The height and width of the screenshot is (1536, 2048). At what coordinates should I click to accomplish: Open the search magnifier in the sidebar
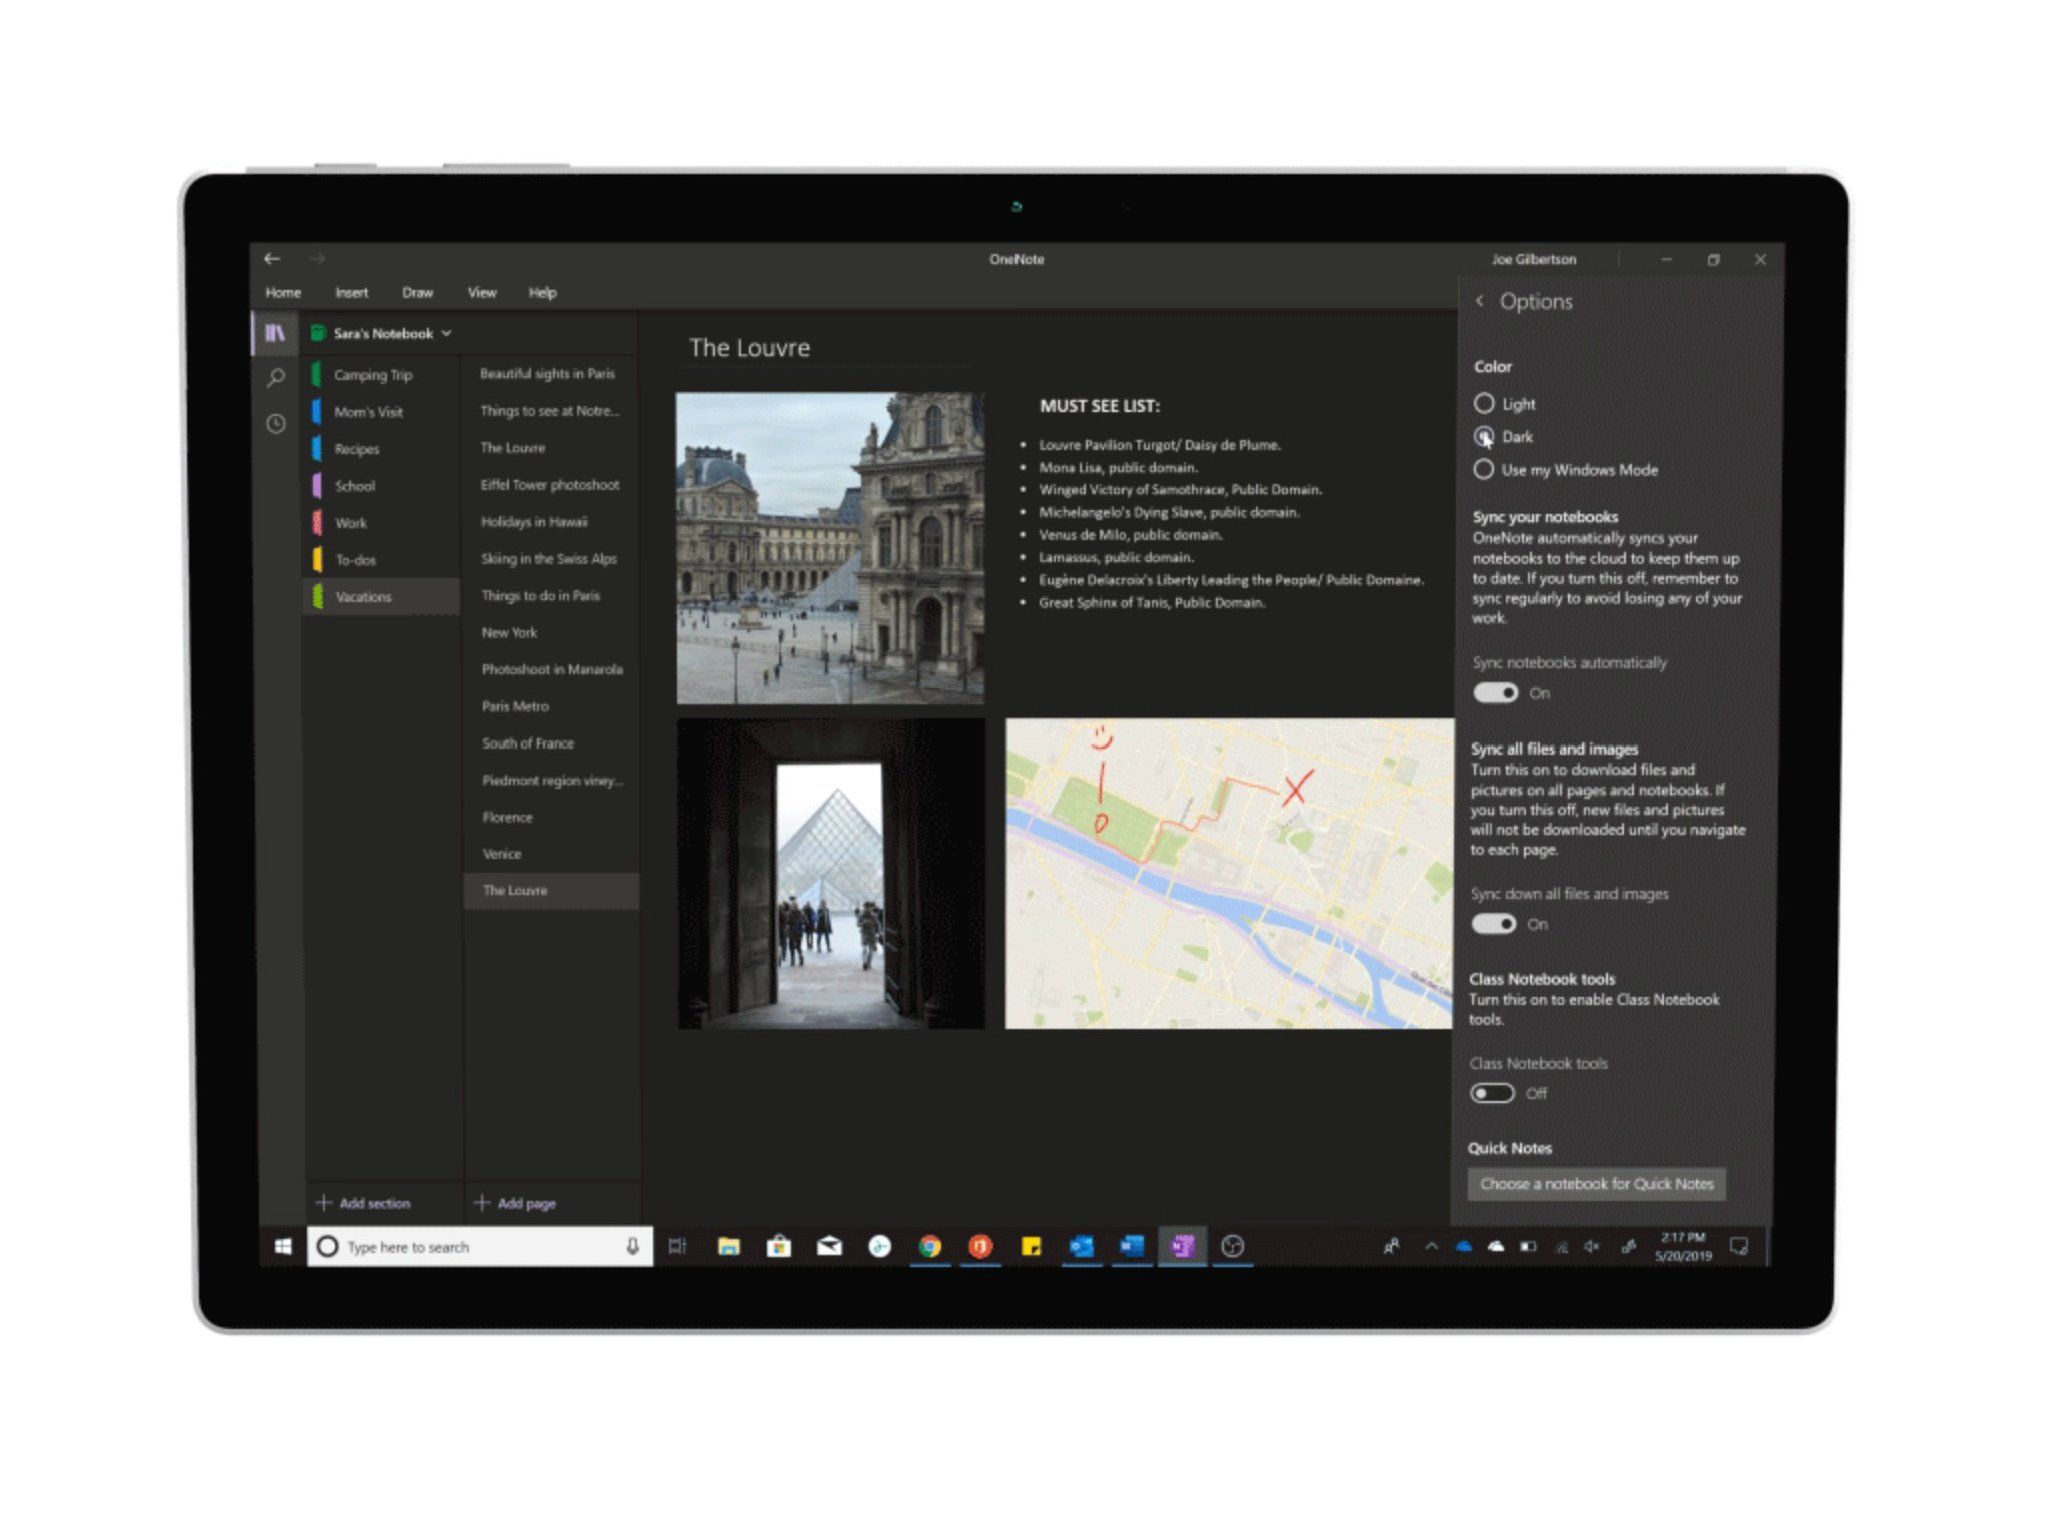(x=276, y=378)
